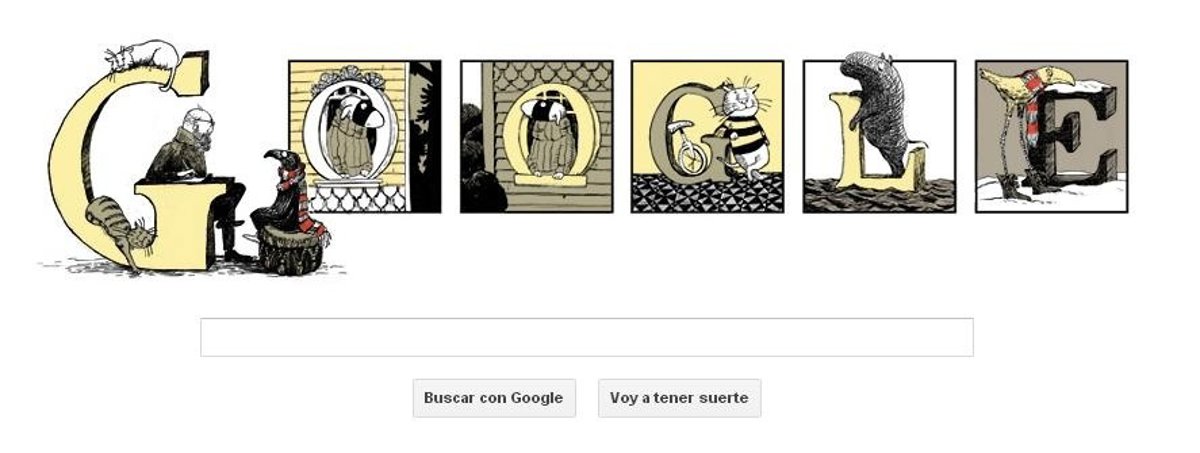Click the unicycle by the small g
1200x453 pixels.
click(x=685, y=148)
